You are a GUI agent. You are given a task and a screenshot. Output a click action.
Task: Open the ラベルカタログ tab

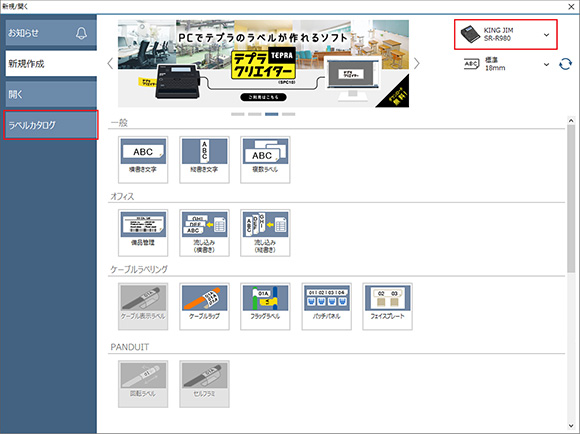point(51,125)
